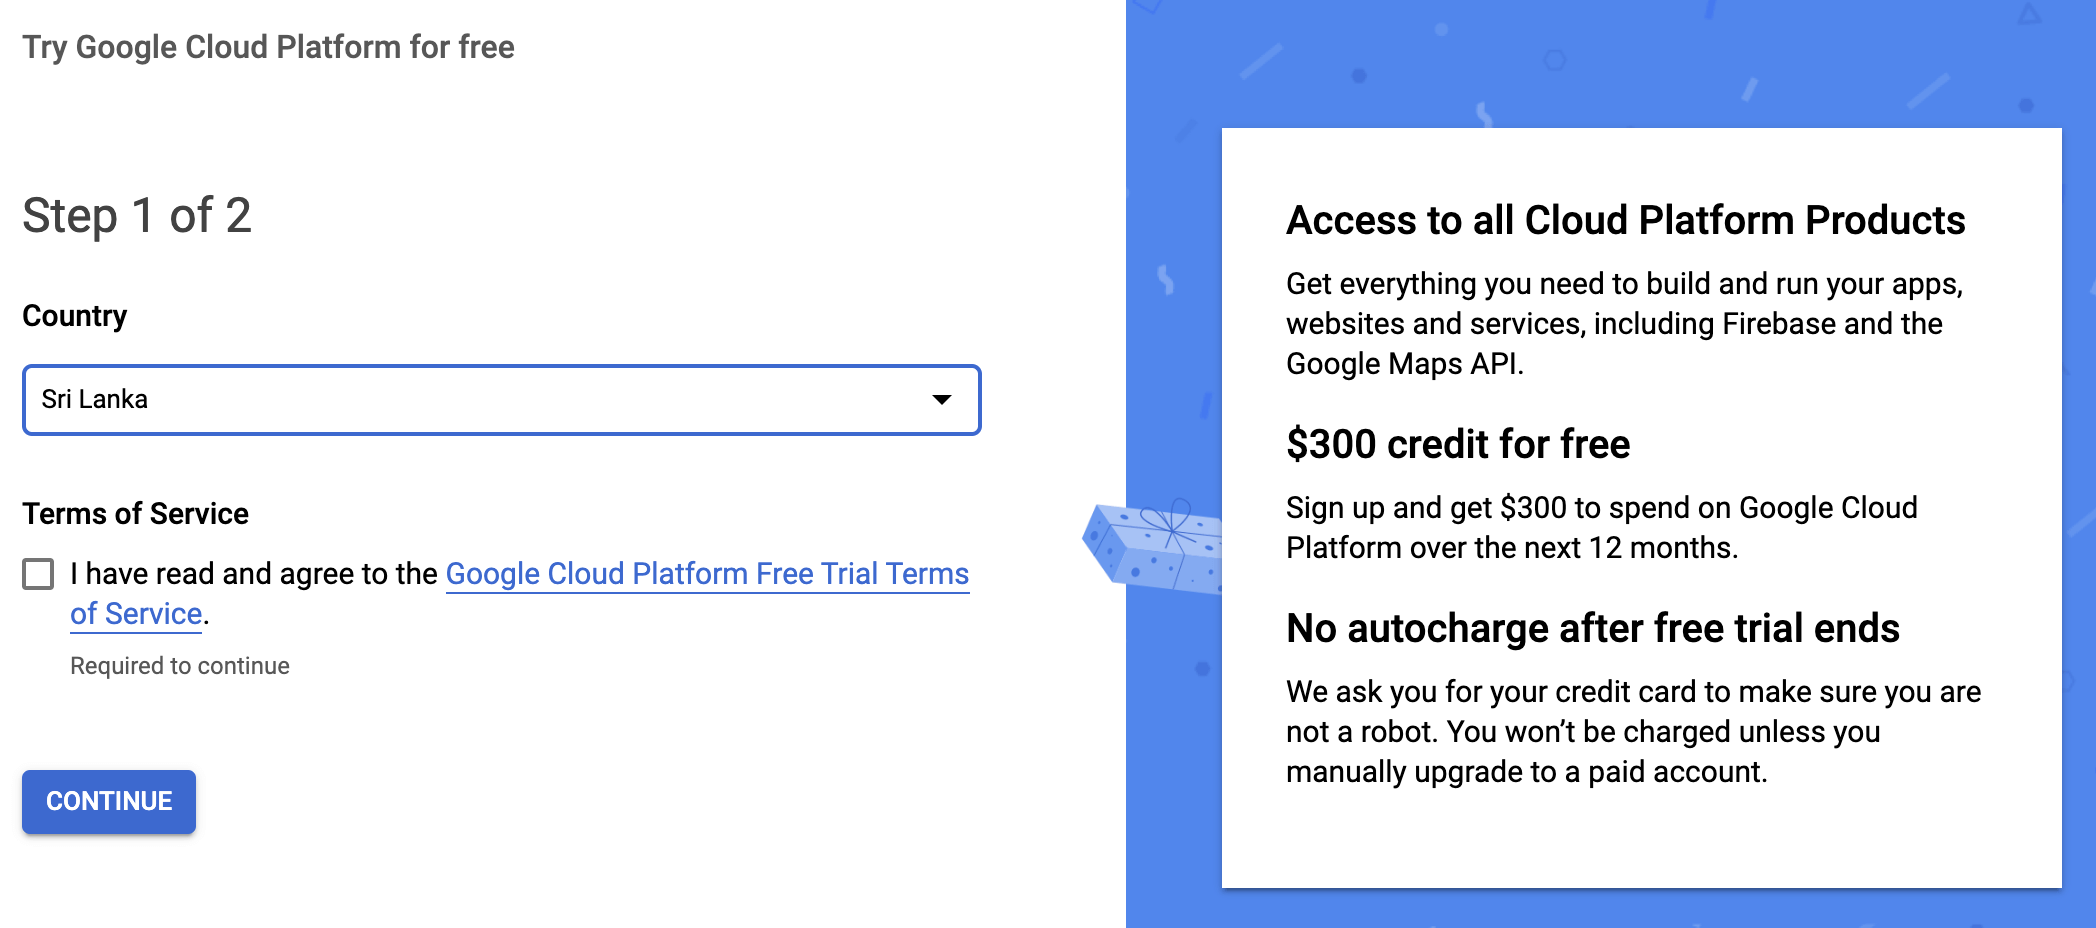
Task: Click the CONTINUE button
Action: pyautogui.click(x=109, y=801)
